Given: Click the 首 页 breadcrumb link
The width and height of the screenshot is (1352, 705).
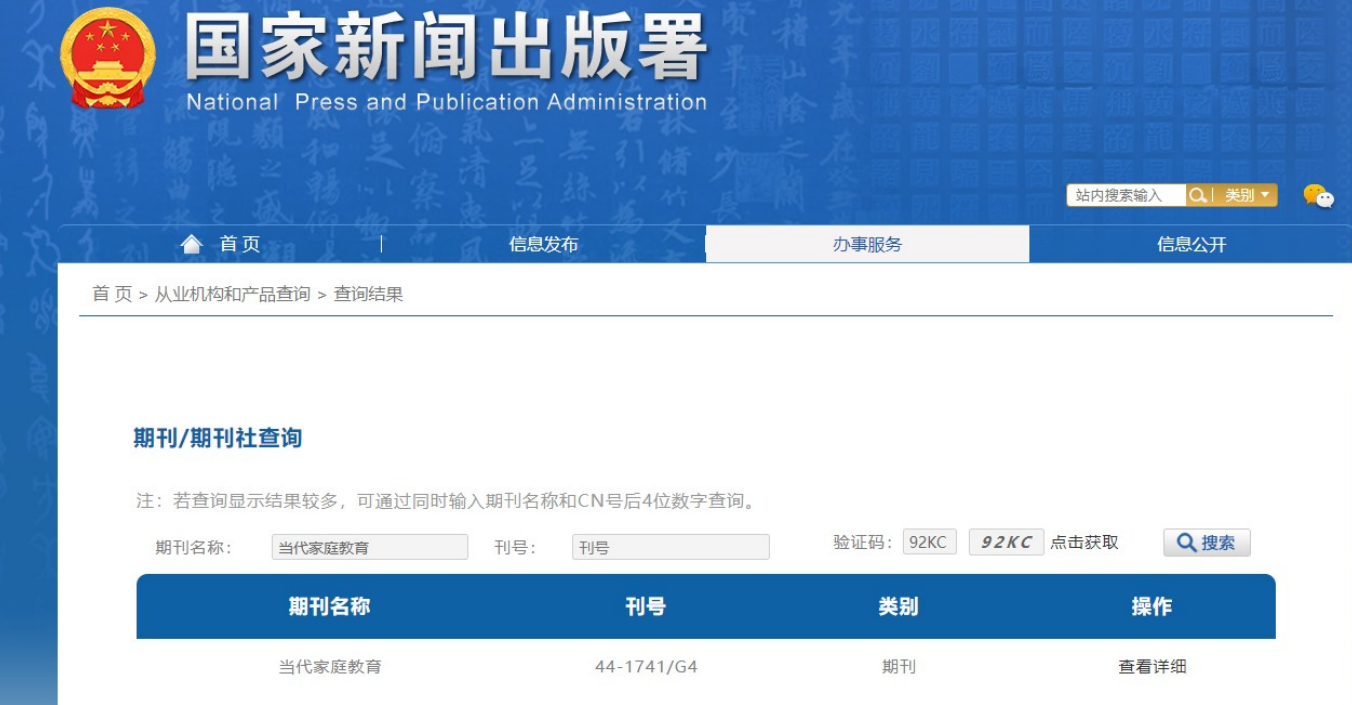Looking at the screenshot, I should click(x=112, y=294).
